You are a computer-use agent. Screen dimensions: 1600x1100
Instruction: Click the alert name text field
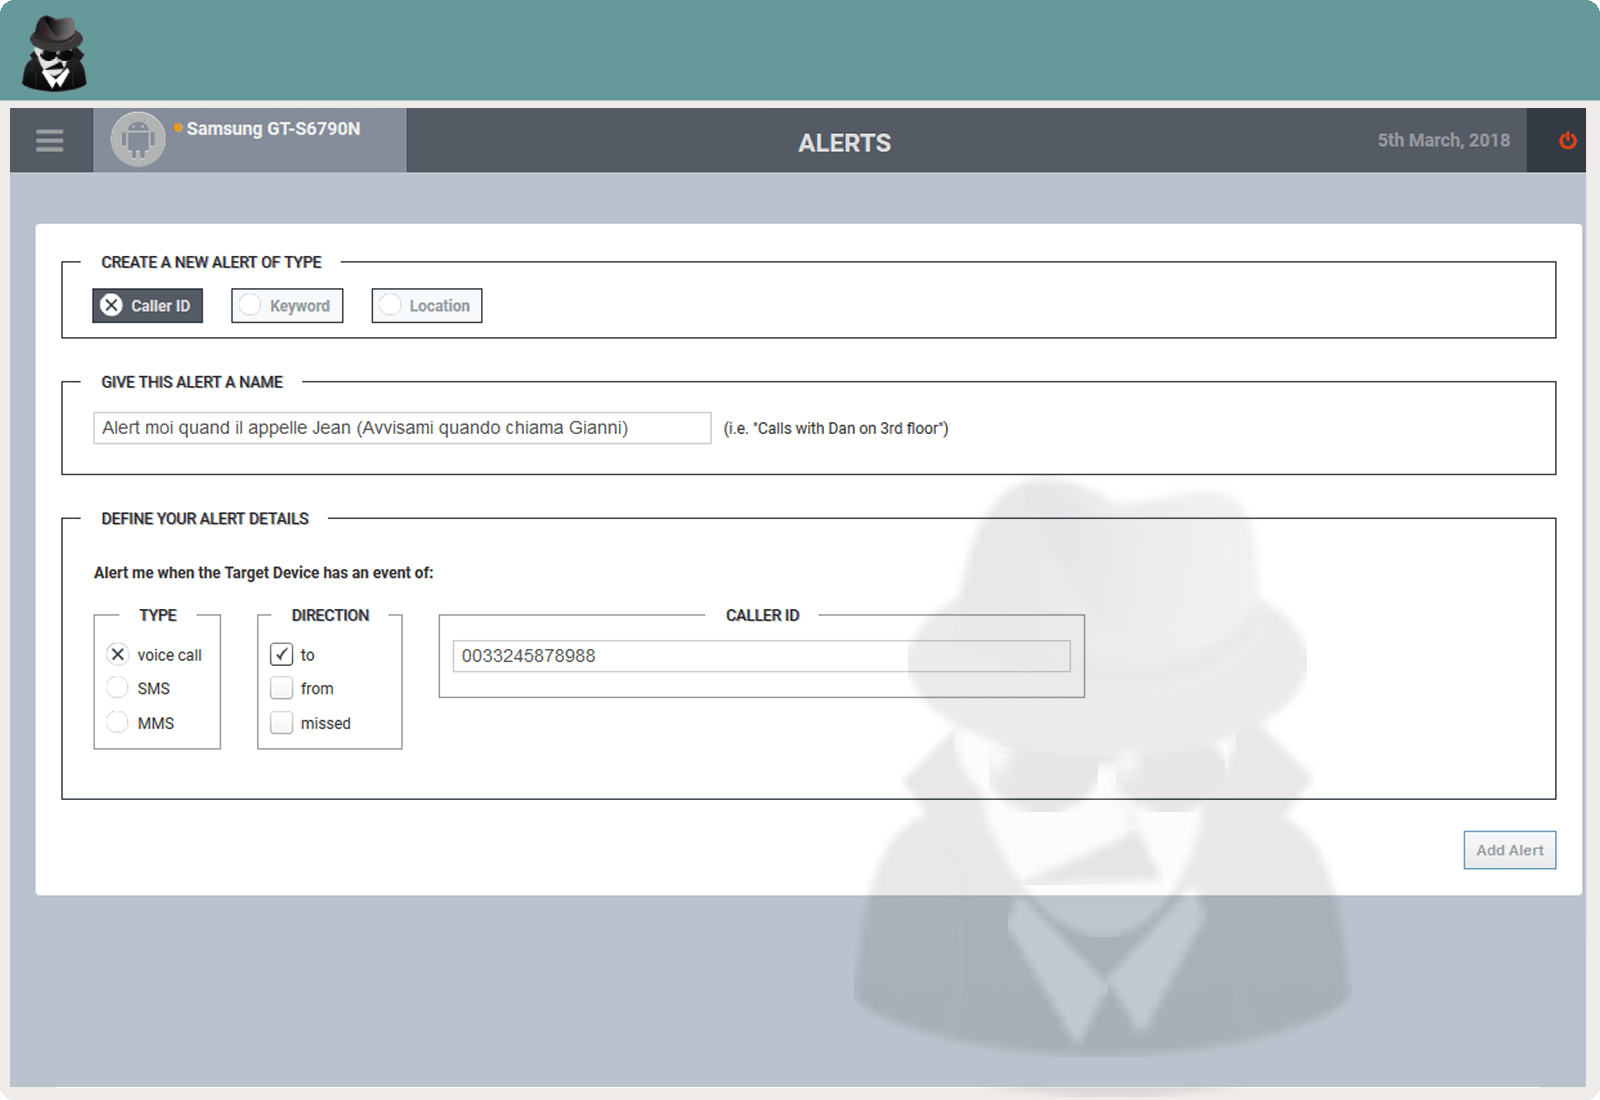pos(402,428)
